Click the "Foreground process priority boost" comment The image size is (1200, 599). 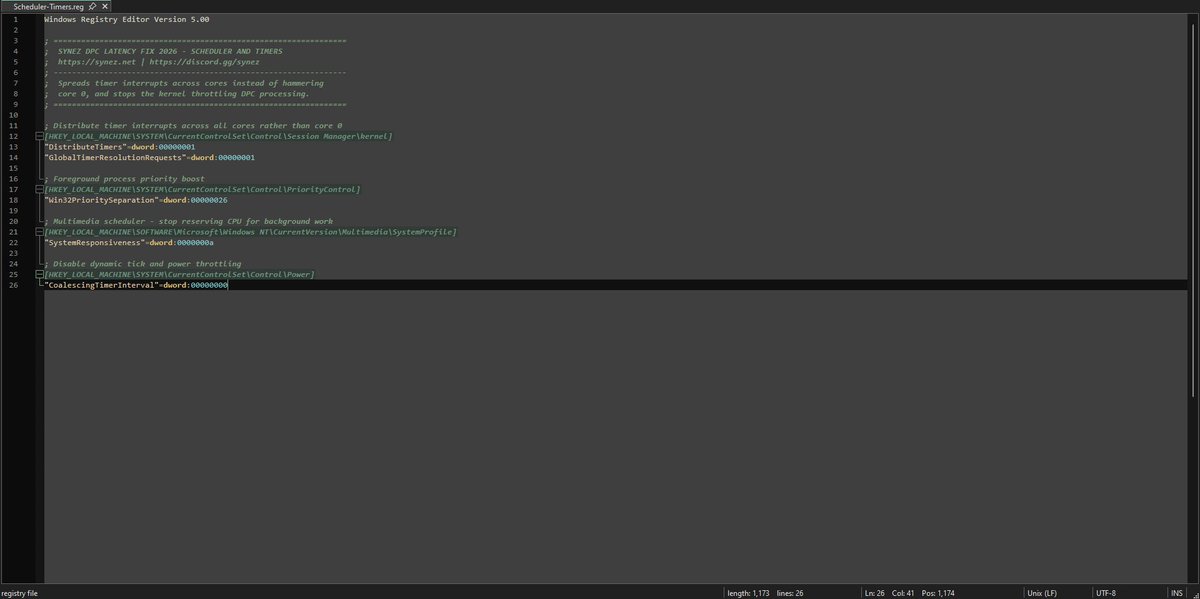pyautogui.click(x=126, y=178)
